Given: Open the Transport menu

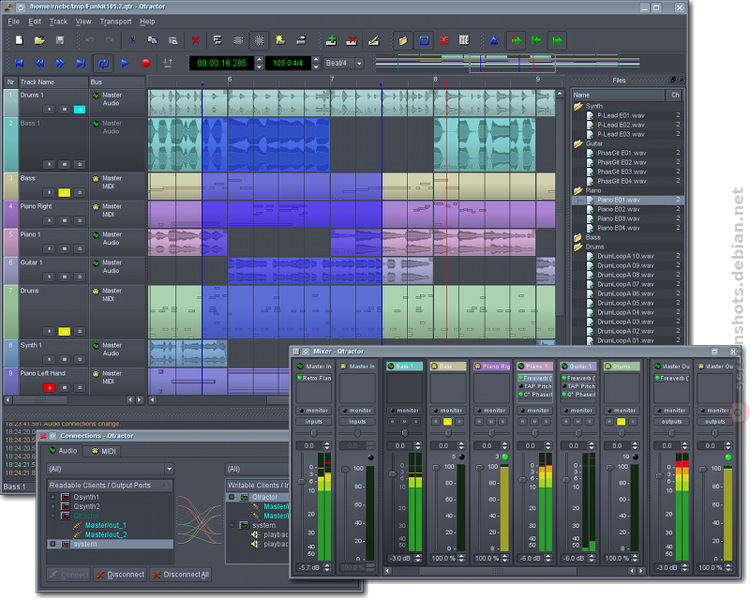Looking at the screenshot, I should (x=115, y=22).
